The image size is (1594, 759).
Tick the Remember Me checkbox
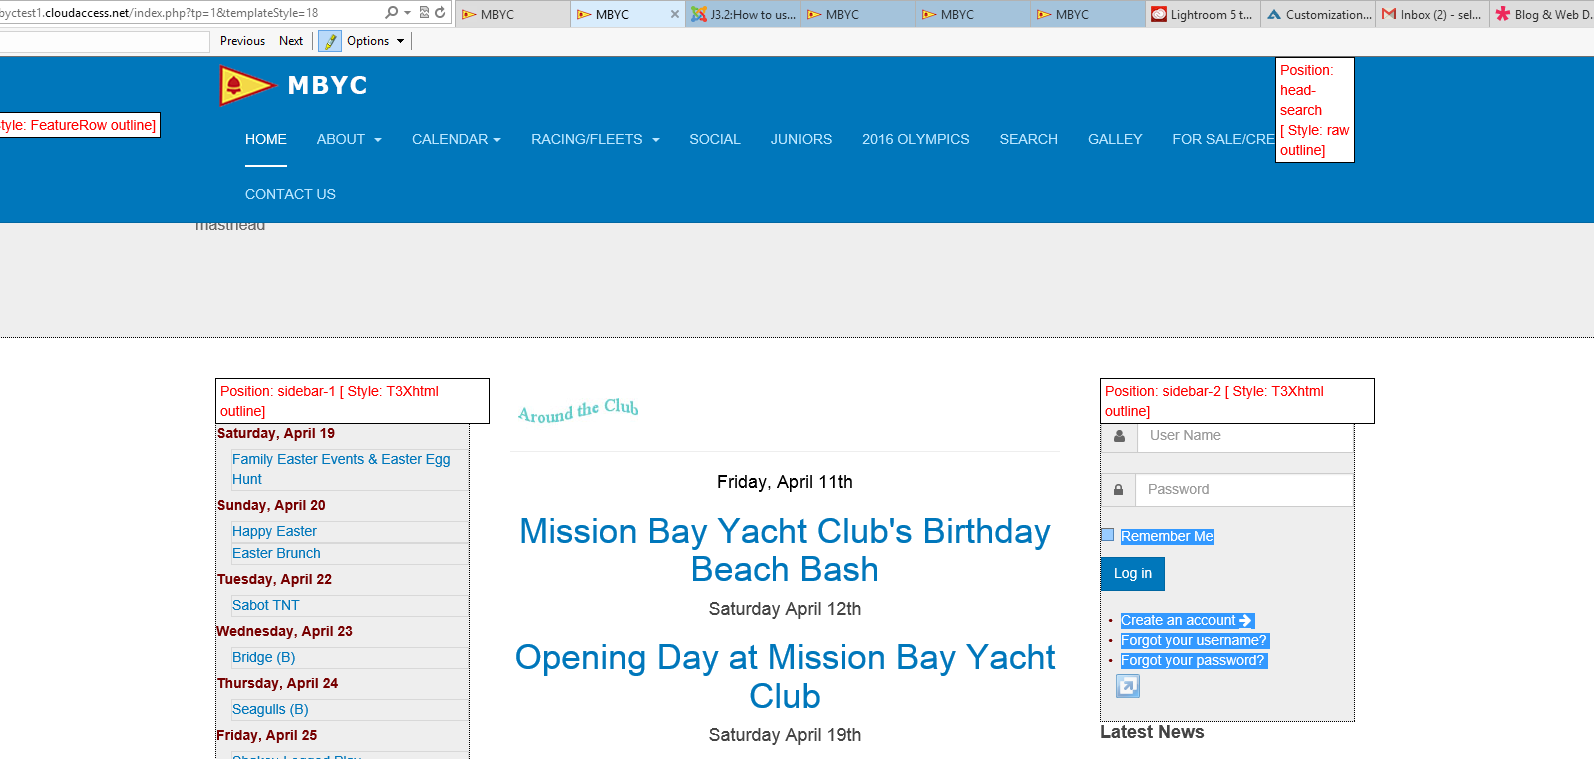coord(1108,535)
